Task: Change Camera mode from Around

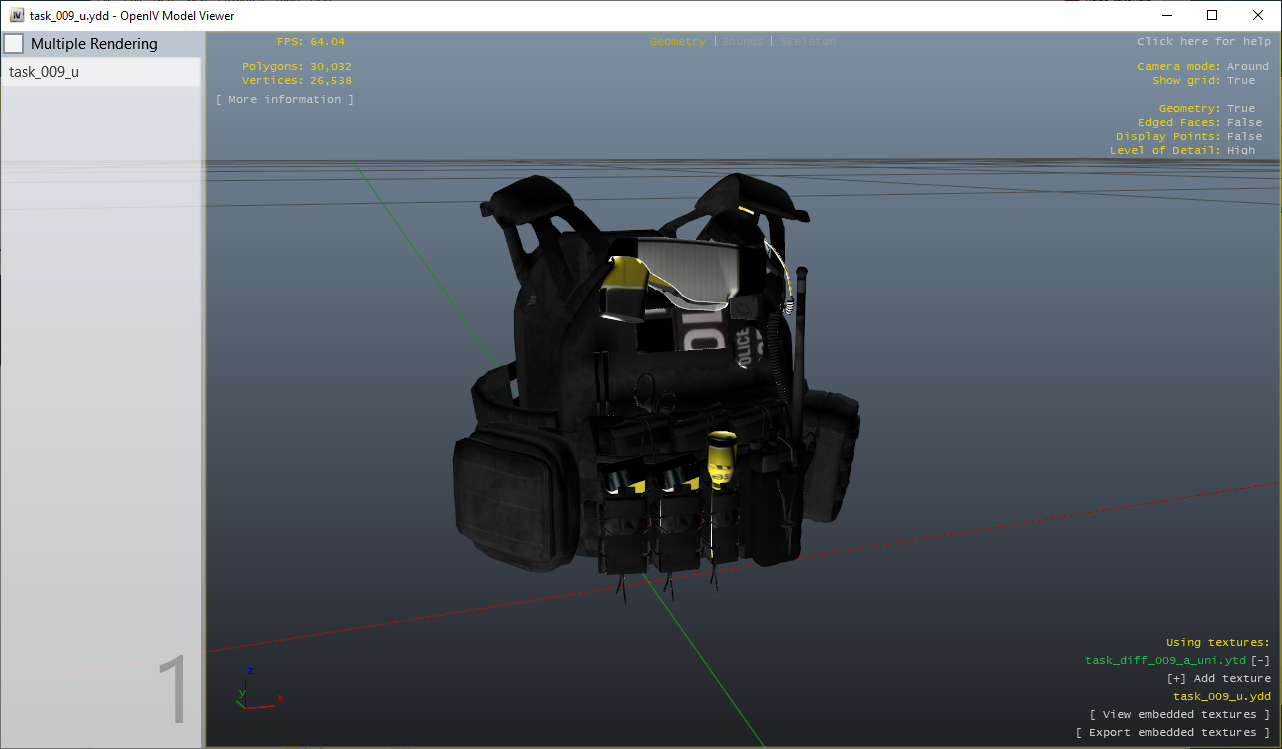Action: (1247, 66)
